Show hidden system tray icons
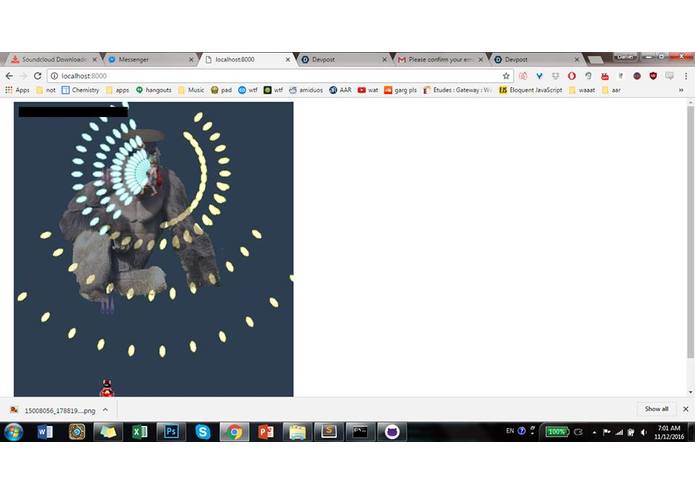Viewport: 695px width, 494px height. pyautogui.click(x=594, y=432)
